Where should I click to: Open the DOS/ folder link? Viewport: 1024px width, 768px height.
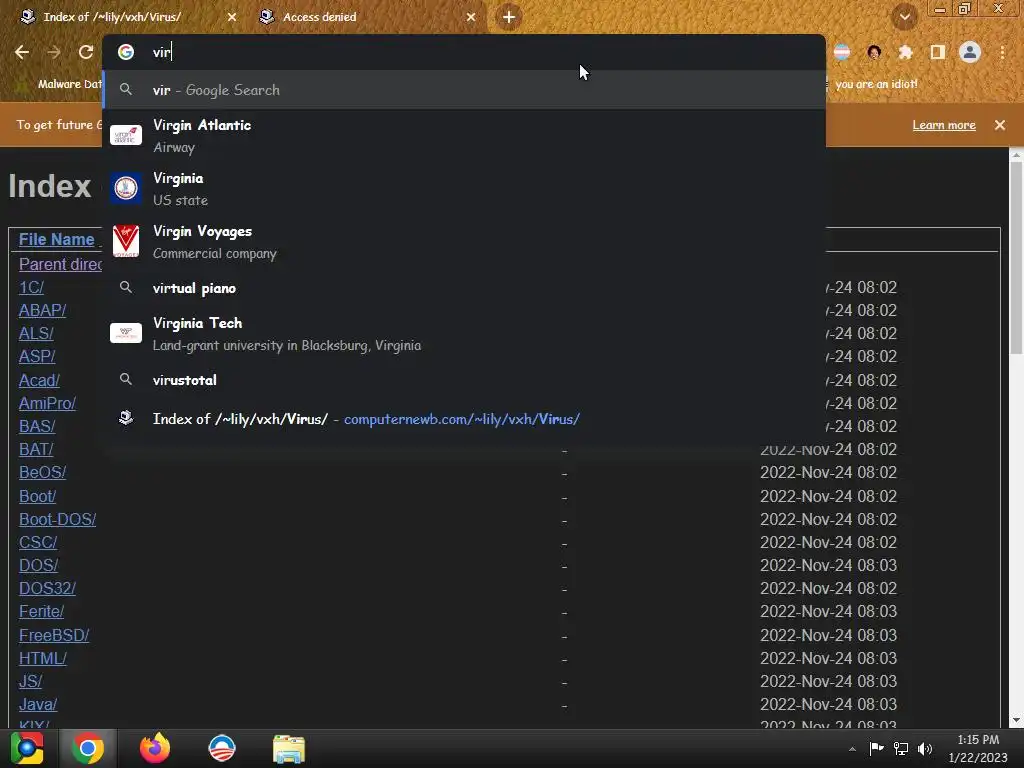39,566
